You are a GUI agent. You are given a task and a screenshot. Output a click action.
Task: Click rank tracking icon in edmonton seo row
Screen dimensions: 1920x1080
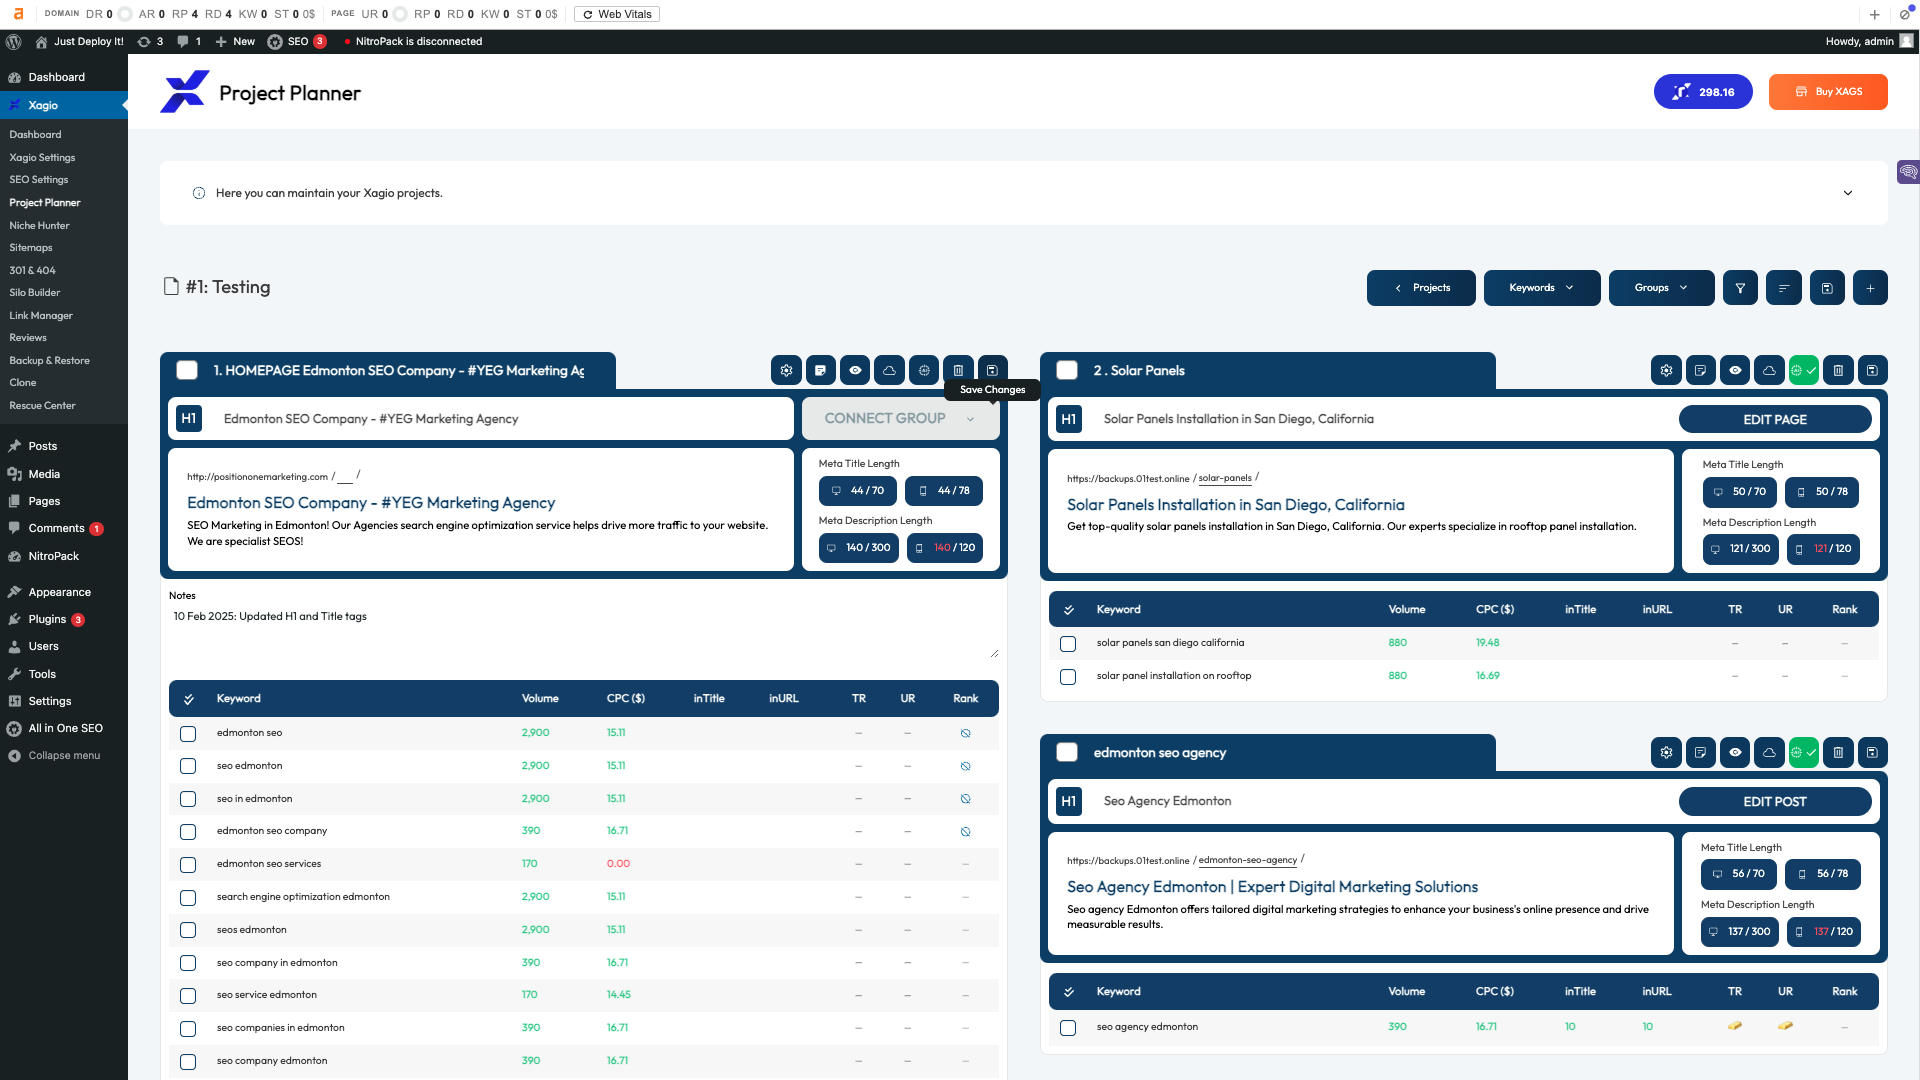click(965, 733)
